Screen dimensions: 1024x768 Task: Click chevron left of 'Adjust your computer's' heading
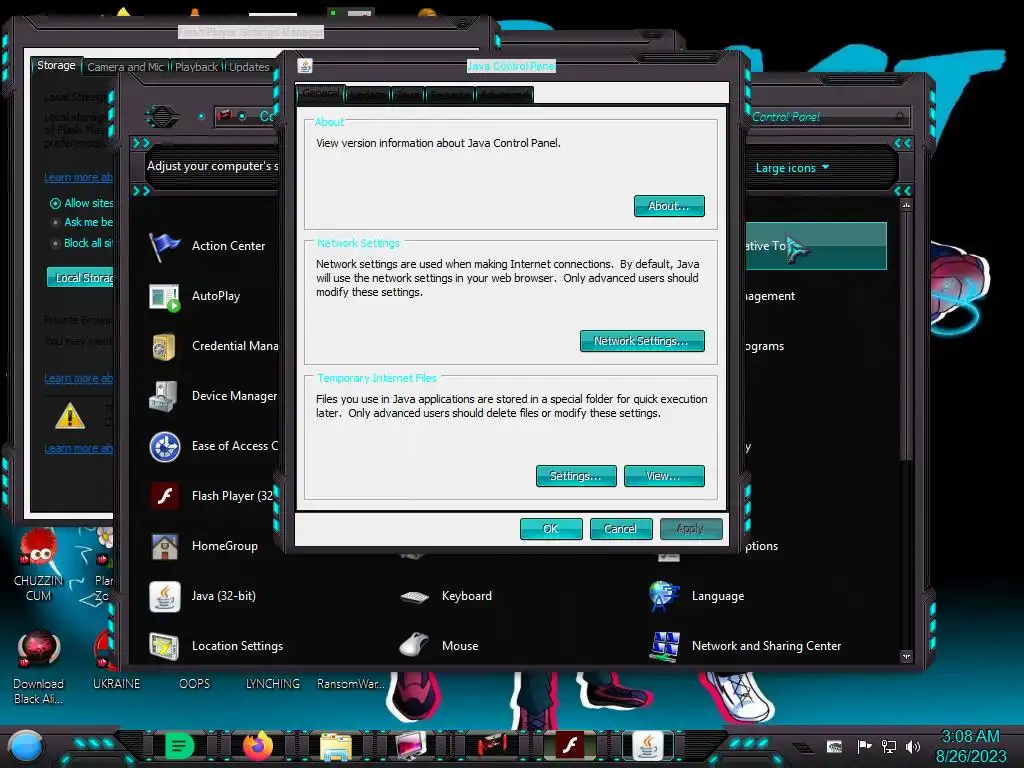(140, 143)
